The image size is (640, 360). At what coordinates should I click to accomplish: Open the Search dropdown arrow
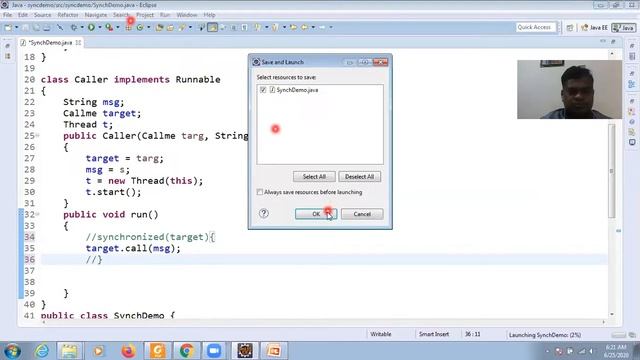[x=190, y=27]
